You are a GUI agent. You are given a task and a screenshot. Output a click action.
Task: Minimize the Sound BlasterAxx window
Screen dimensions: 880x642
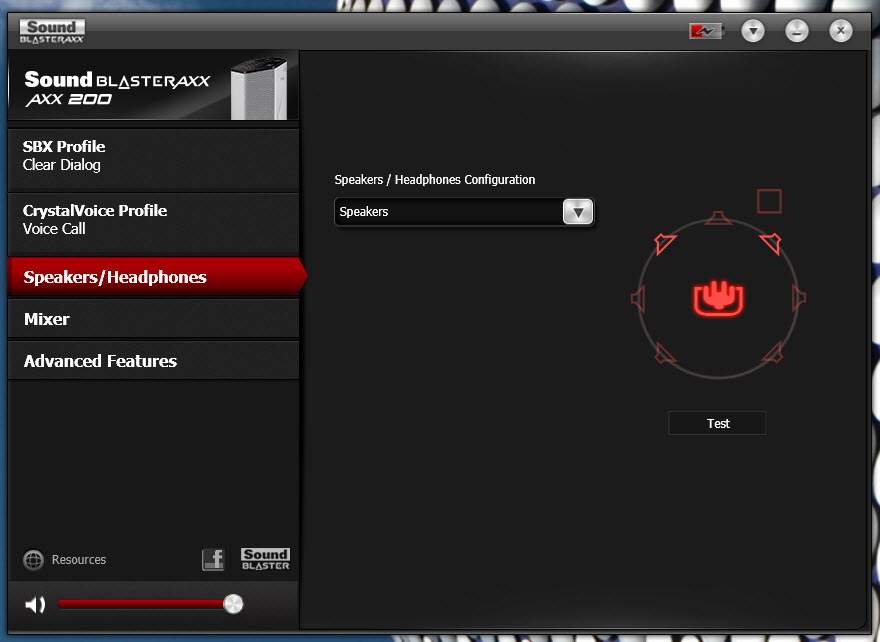(796, 31)
